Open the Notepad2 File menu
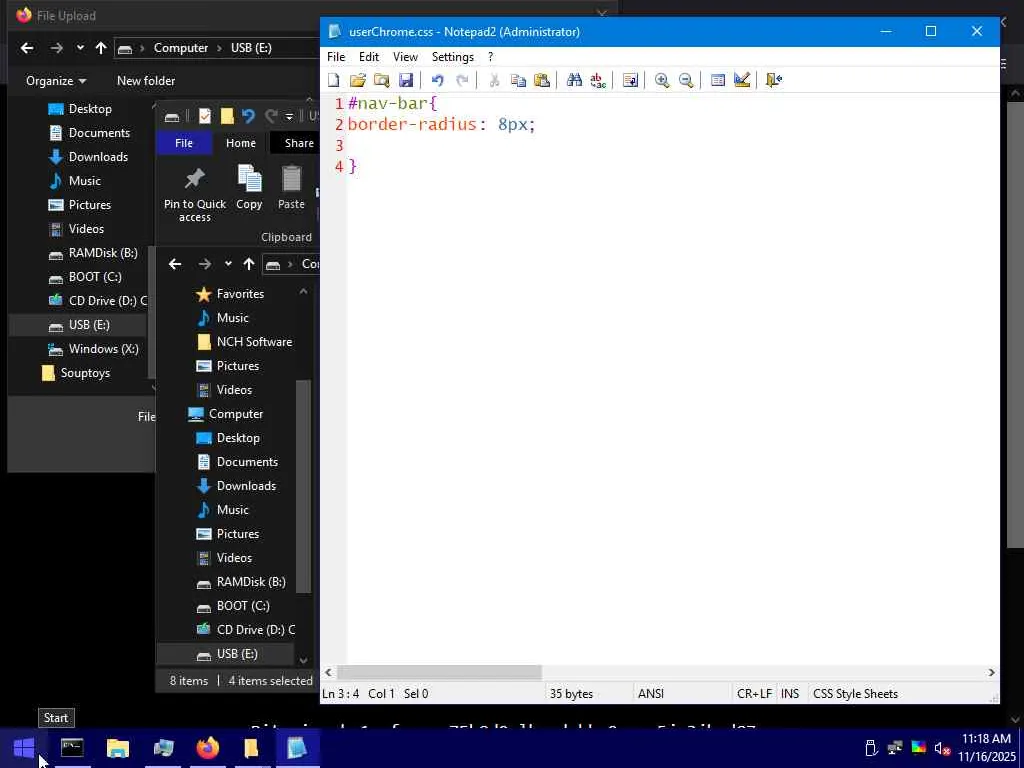The image size is (1024, 768). tap(336, 57)
